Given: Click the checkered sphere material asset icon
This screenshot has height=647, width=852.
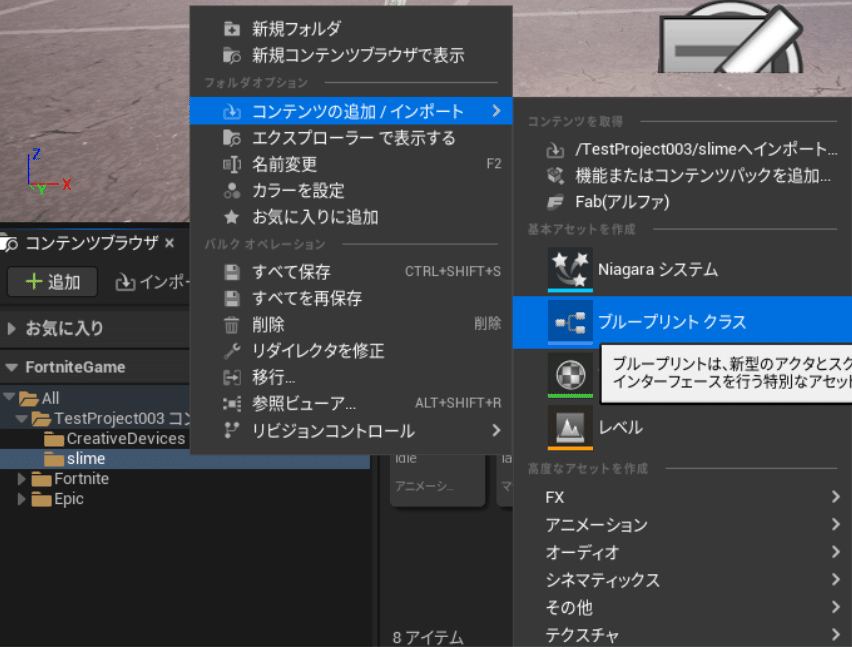Looking at the screenshot, I should tap(570, 375).
